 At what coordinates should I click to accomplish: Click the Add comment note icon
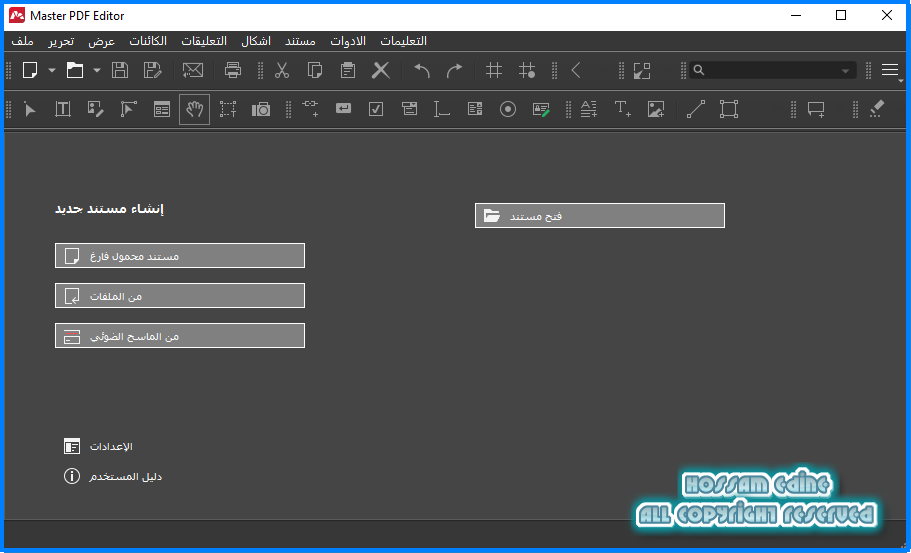[x=816, y=109]
